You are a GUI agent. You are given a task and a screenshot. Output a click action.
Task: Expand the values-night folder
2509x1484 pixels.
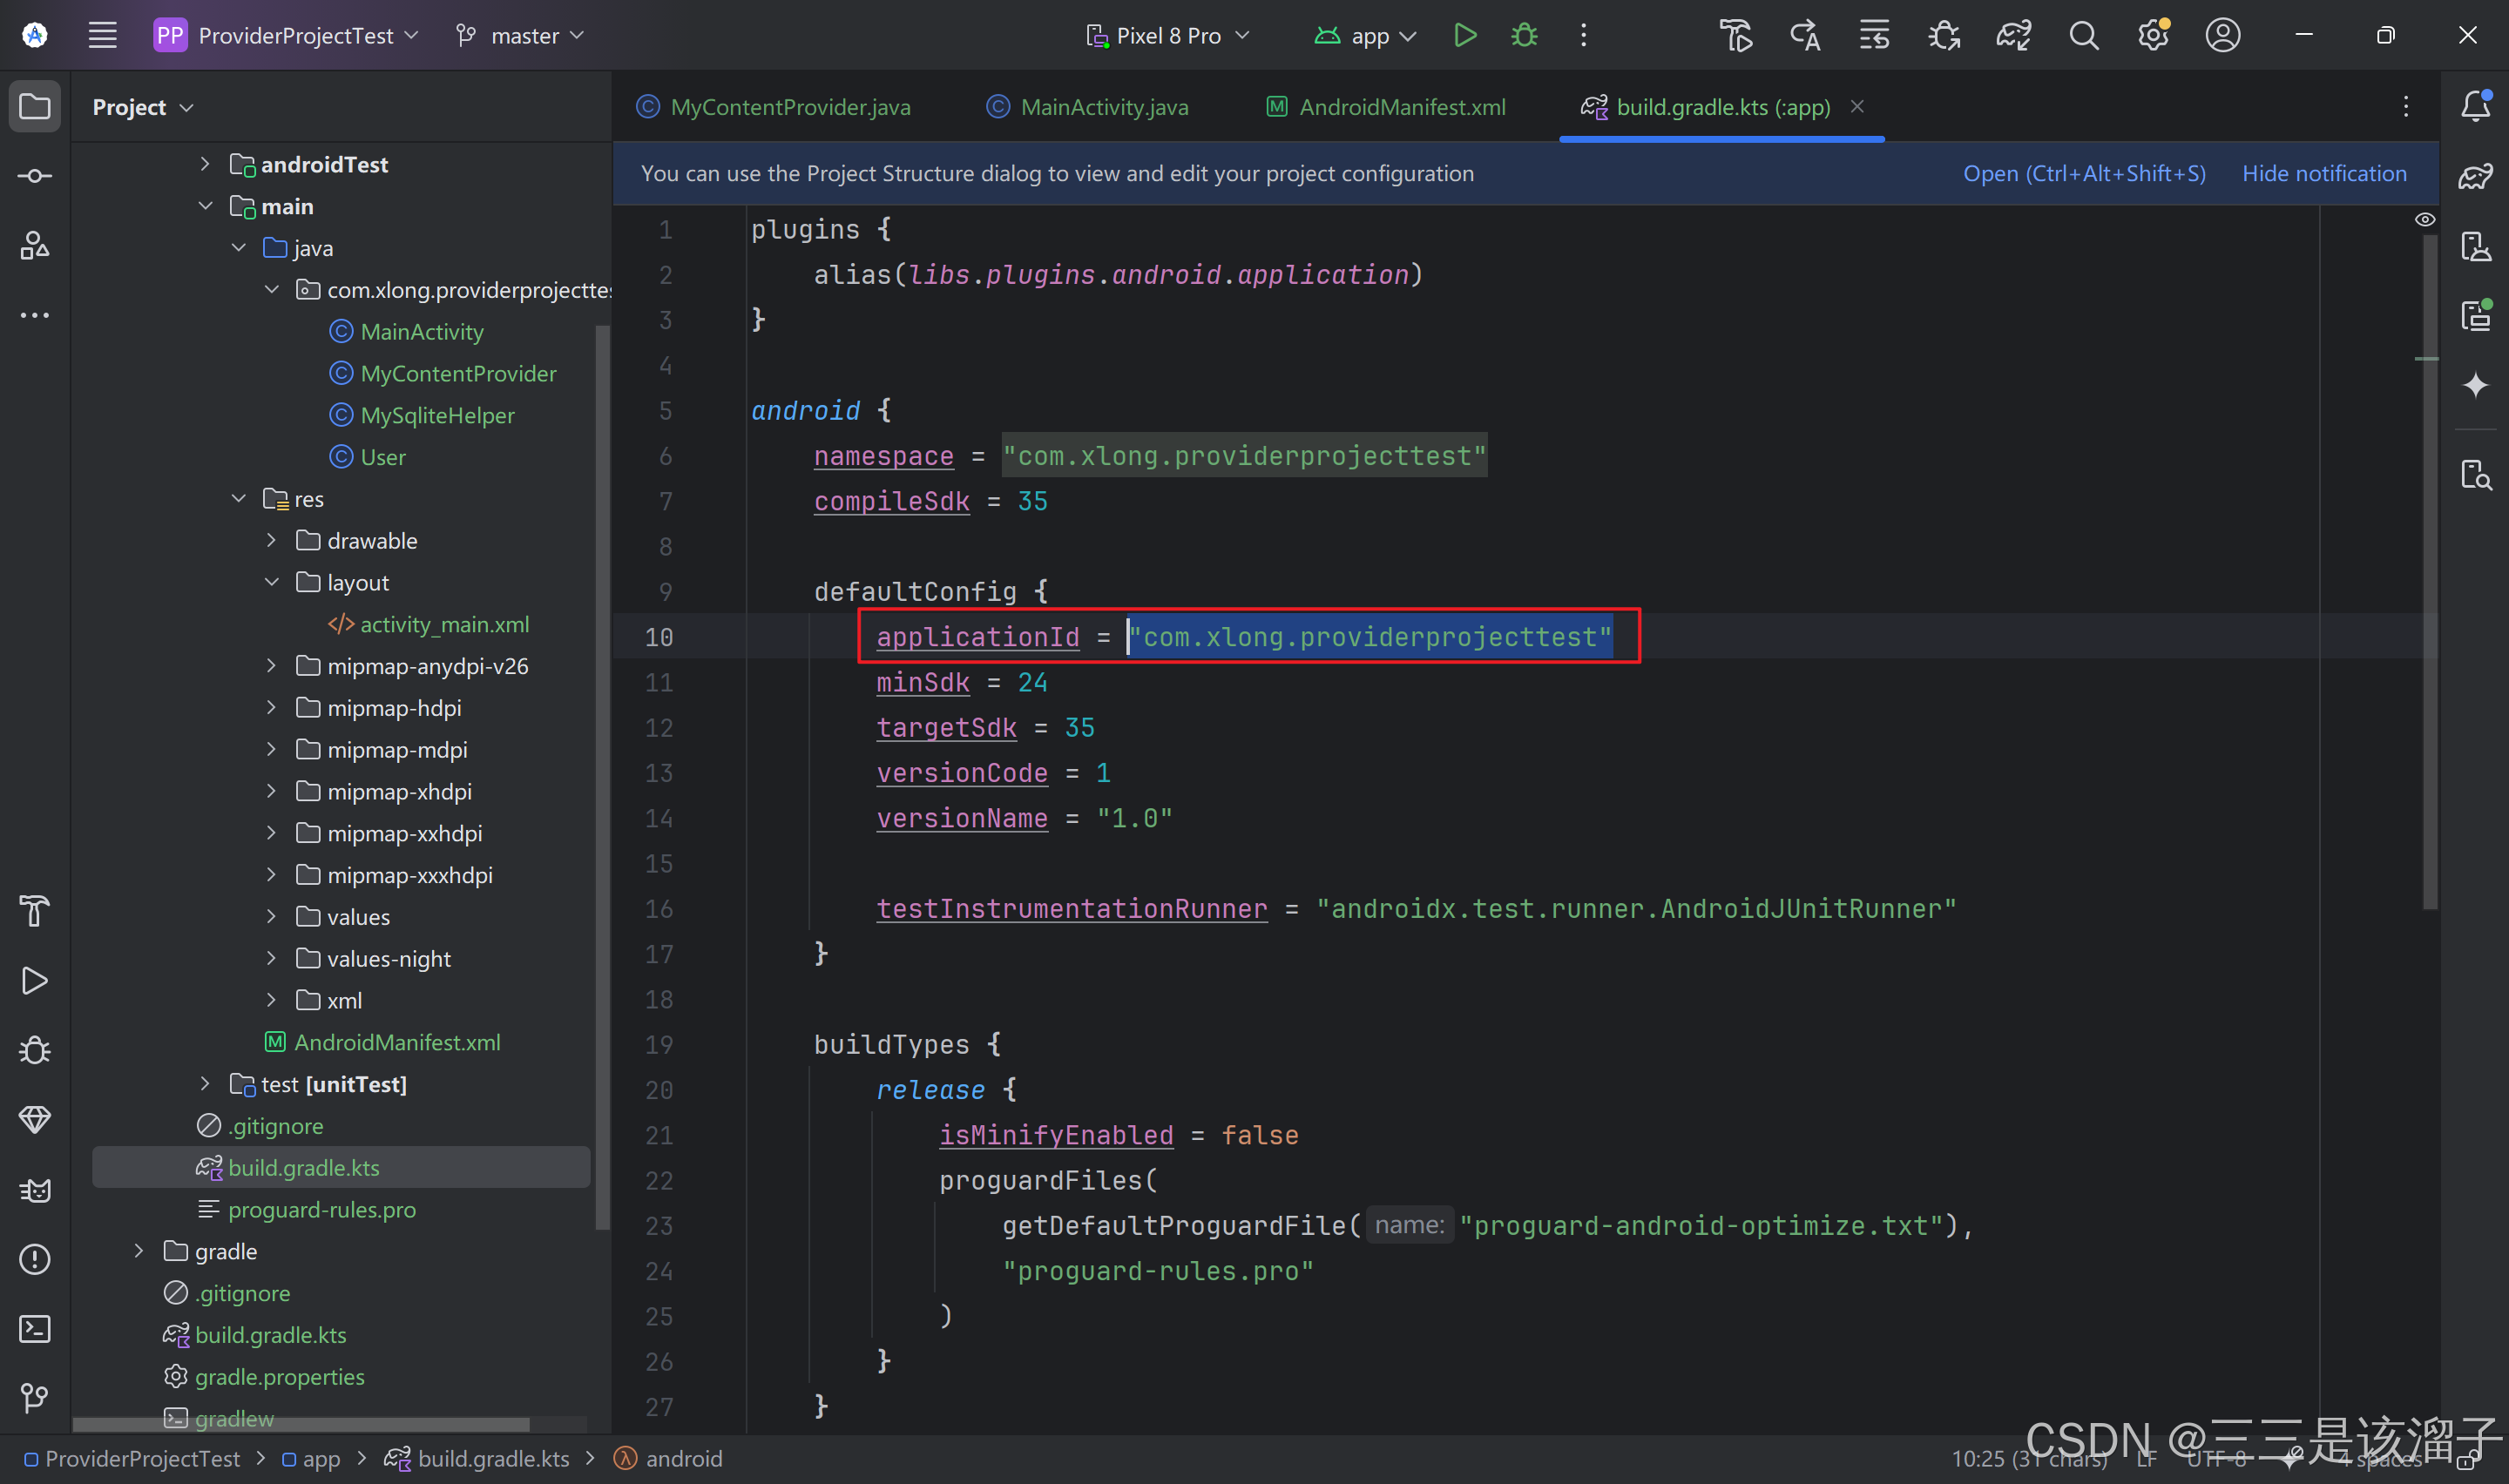(271, 958)
